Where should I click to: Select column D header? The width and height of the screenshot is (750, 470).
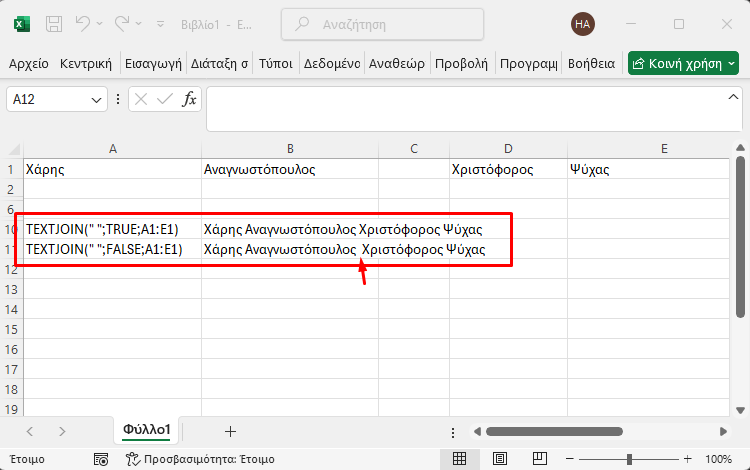[508, 149]
